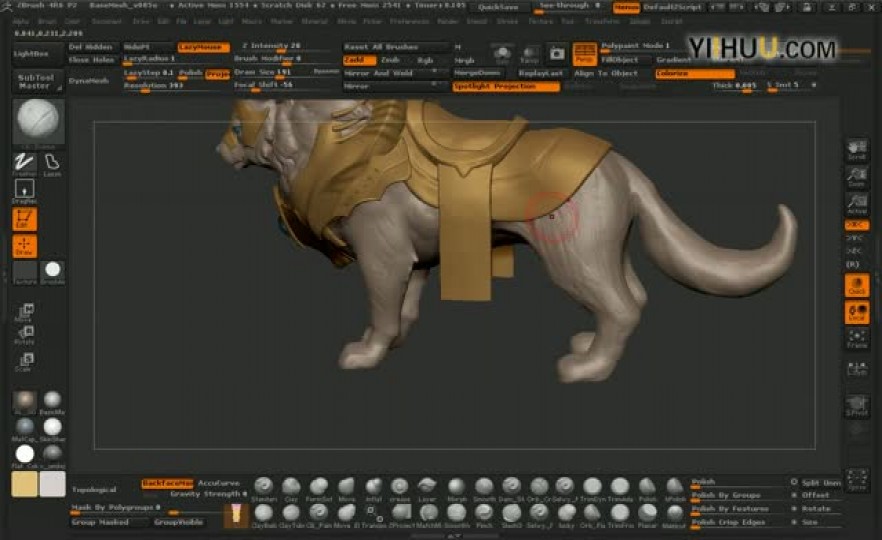
Task: Select the Morph brush icon
Action: click(x=456, y=488)
